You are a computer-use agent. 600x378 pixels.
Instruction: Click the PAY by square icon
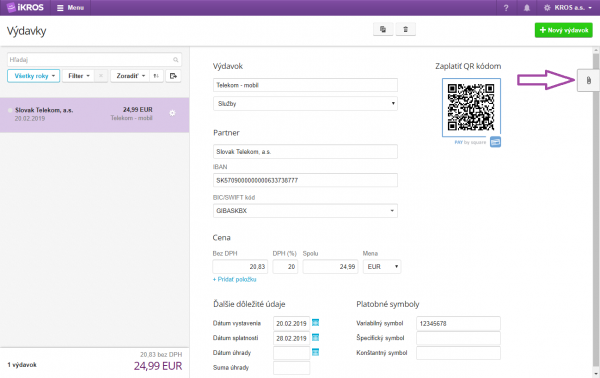coord(495,142)
